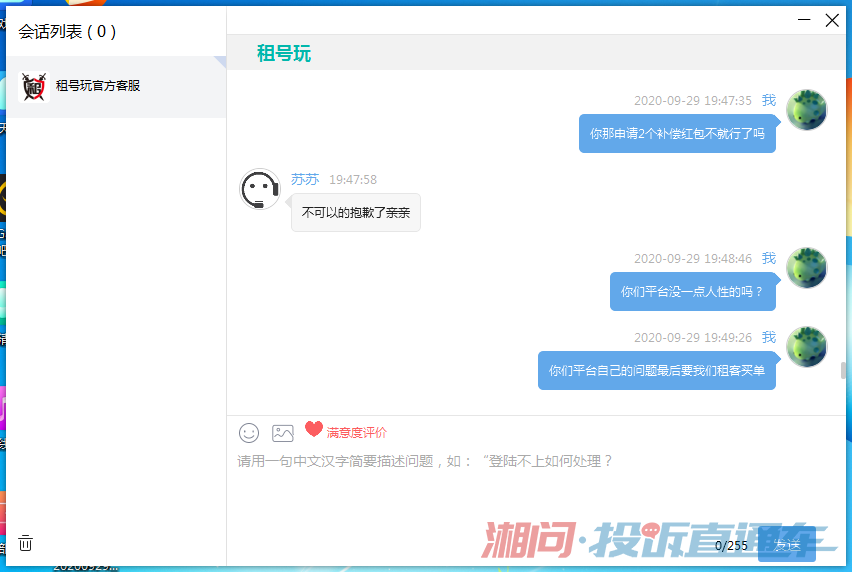Image resolution: width=852 pixels, height=572 pixels.
Task: Minimize the chat window
Action: tap(804, 20)
